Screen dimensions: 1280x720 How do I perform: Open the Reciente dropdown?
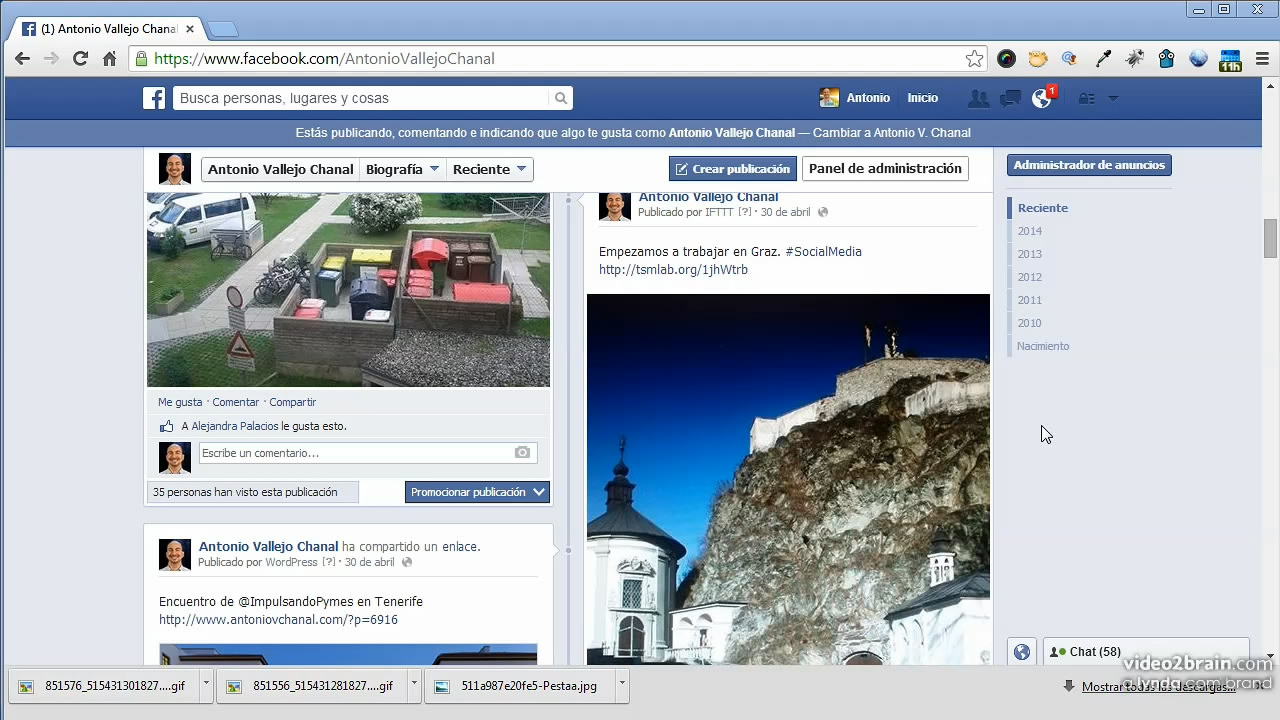pyautogui.click(x=490, y=169)
